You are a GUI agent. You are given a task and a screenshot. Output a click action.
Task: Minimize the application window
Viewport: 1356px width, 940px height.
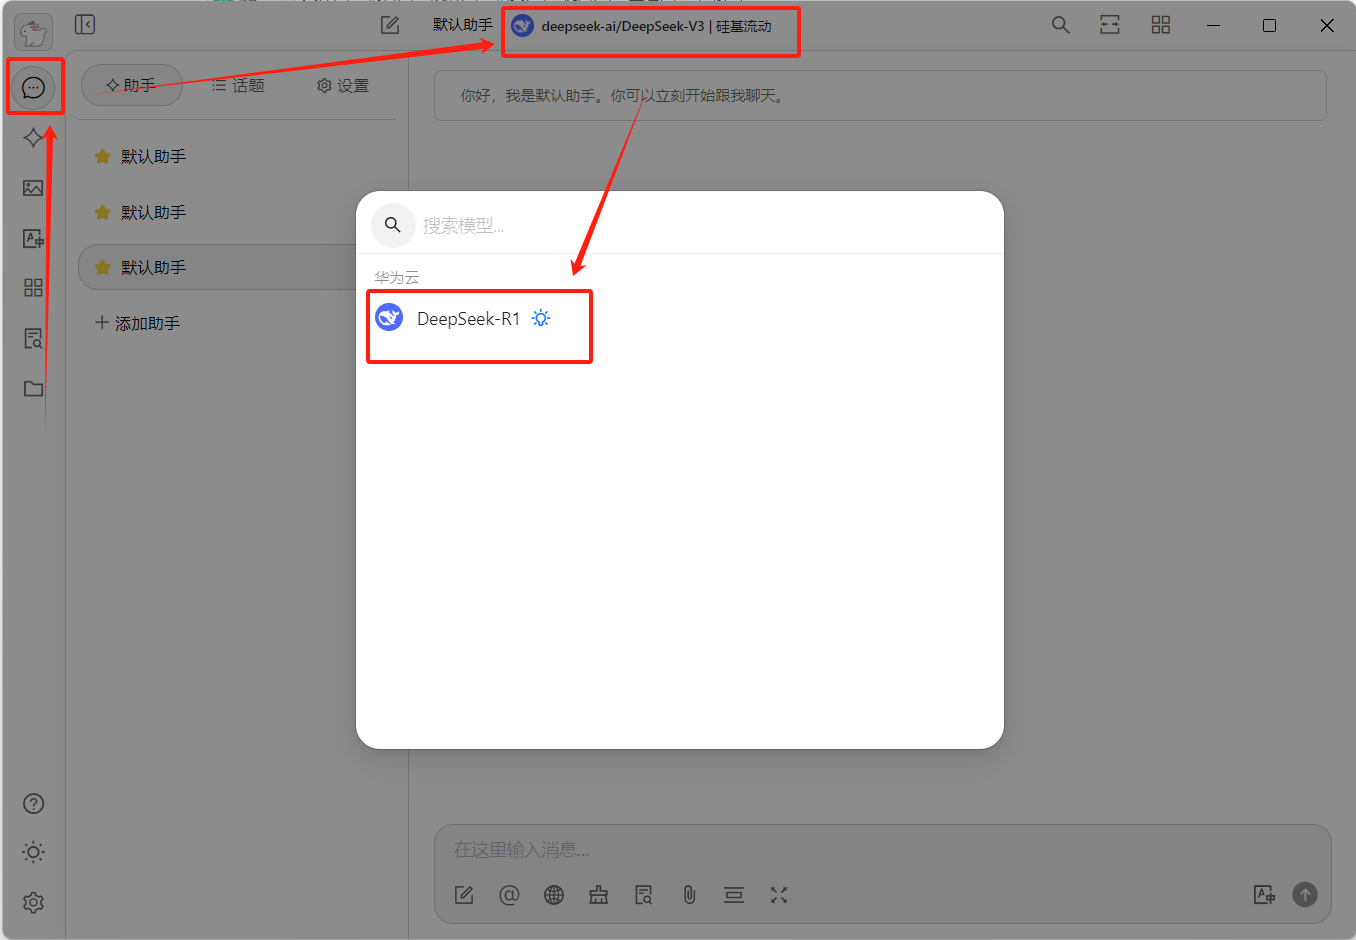(x=1213, y=25)
